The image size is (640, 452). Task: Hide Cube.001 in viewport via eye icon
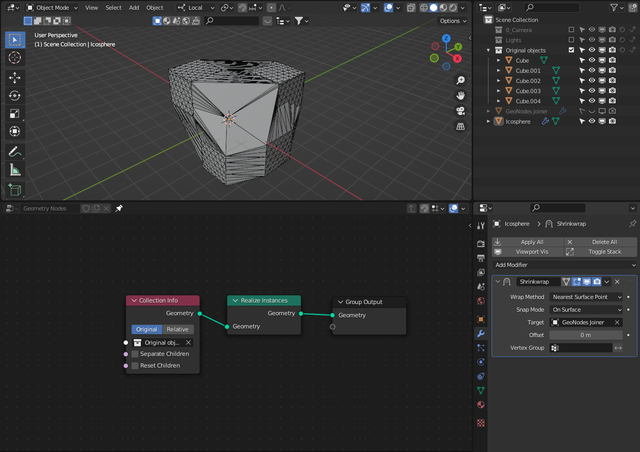point(592,70)
